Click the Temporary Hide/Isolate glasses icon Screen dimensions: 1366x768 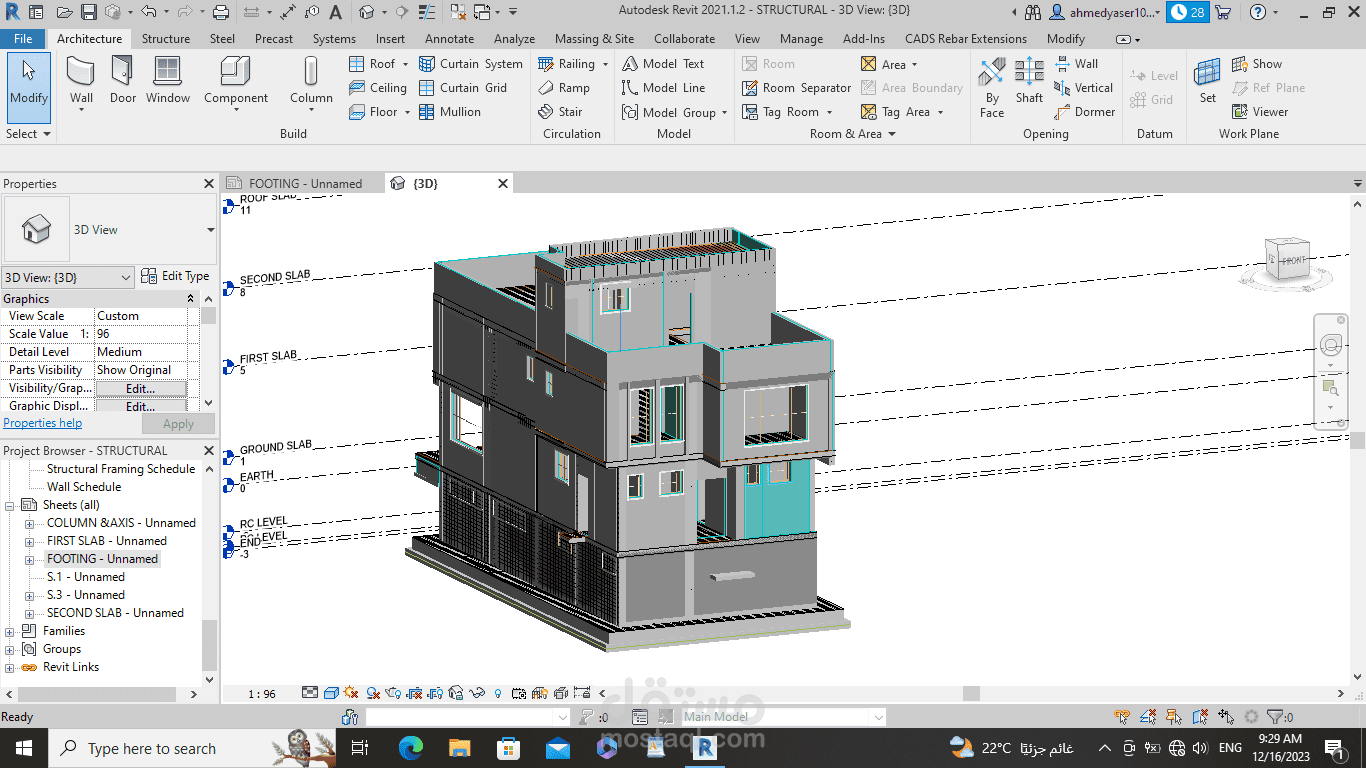click(476, 692)
